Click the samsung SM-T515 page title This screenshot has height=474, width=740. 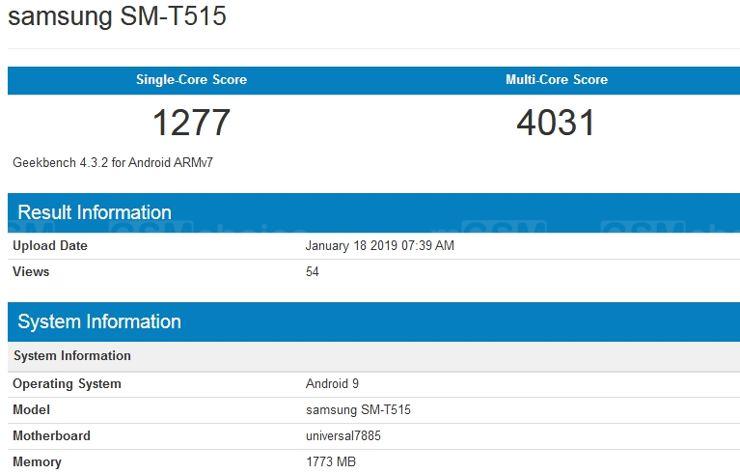[x=117, y=16]
